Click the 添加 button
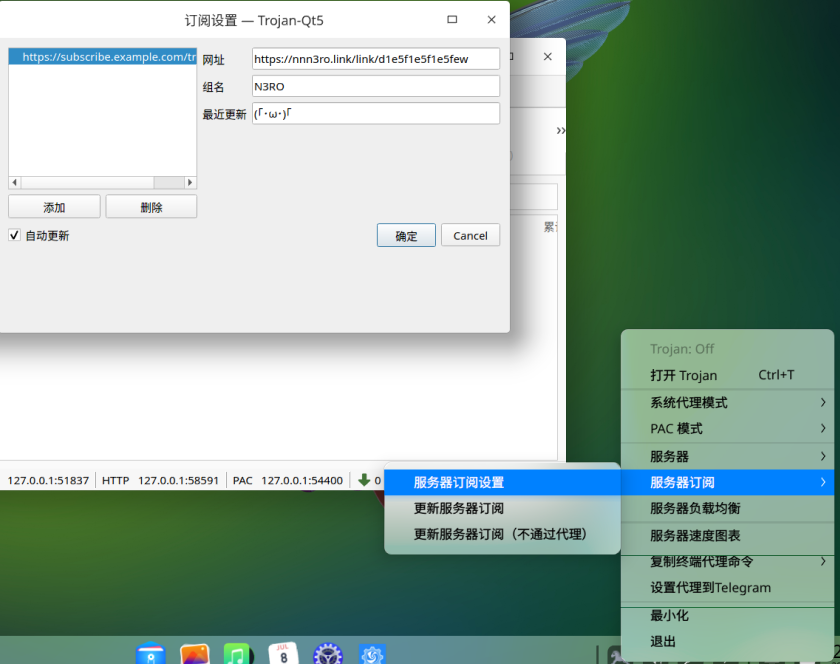This screenshot has width=840, height=664. click(x=54, y=207)
